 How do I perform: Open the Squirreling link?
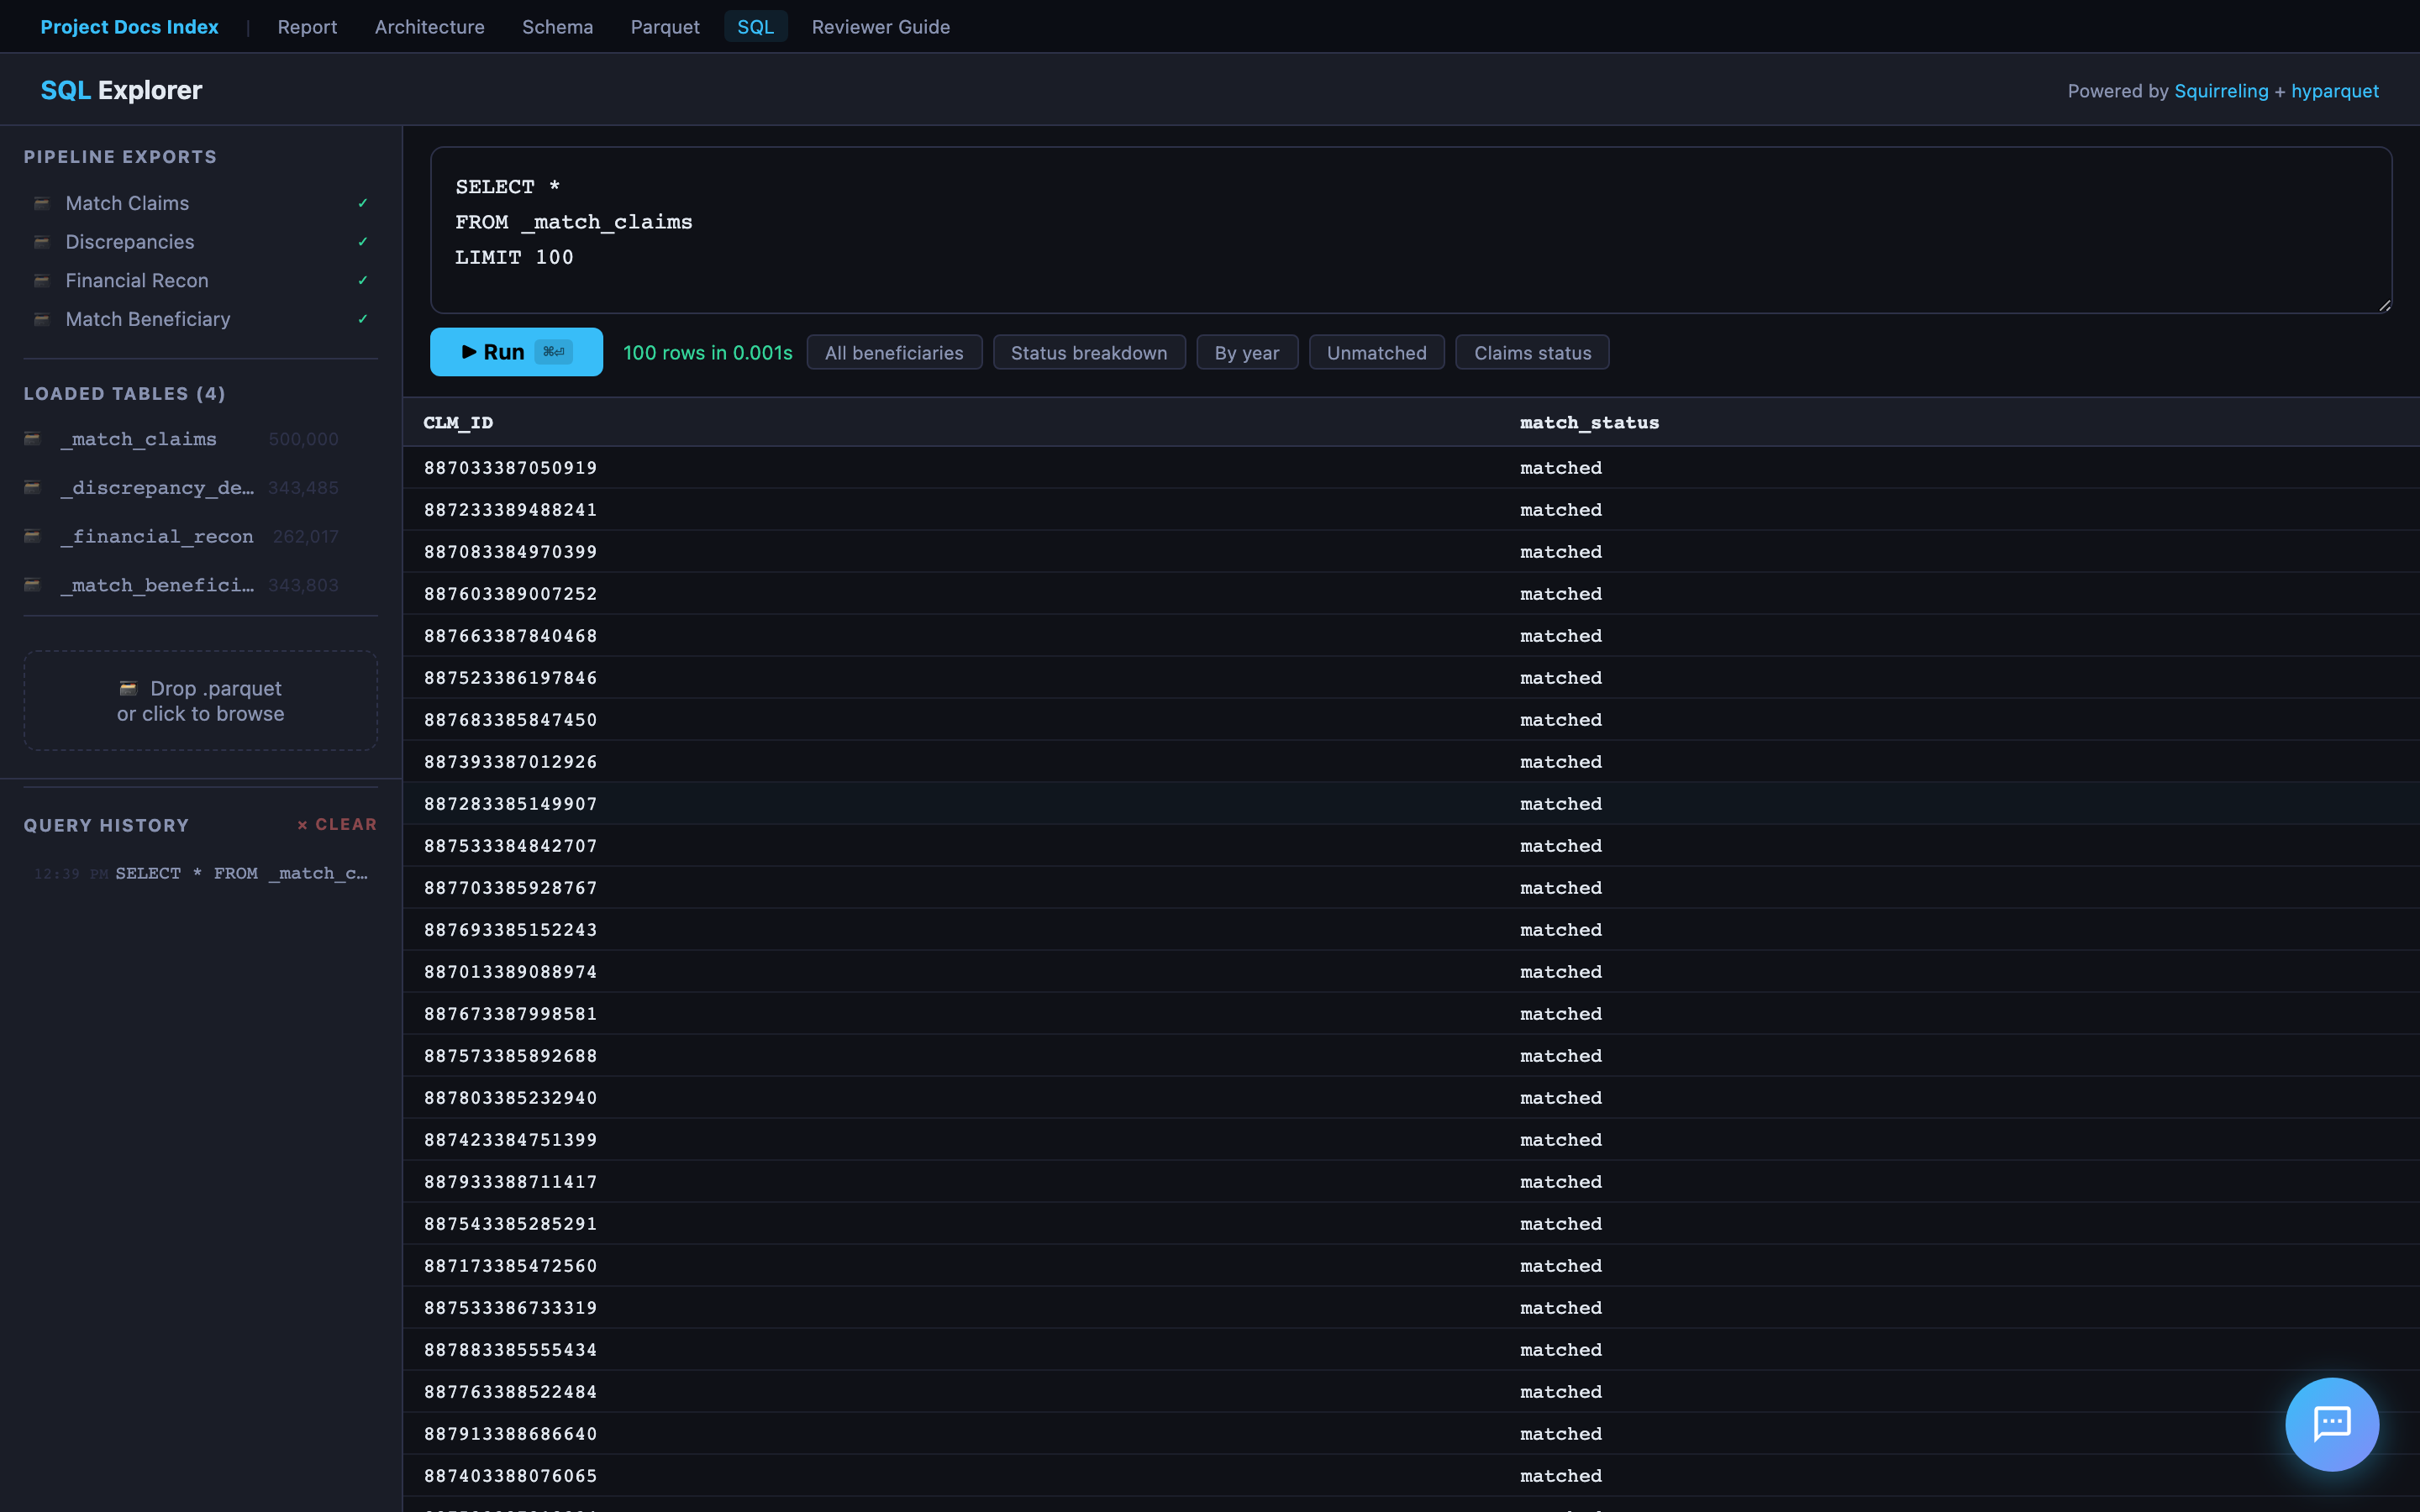2220,91
